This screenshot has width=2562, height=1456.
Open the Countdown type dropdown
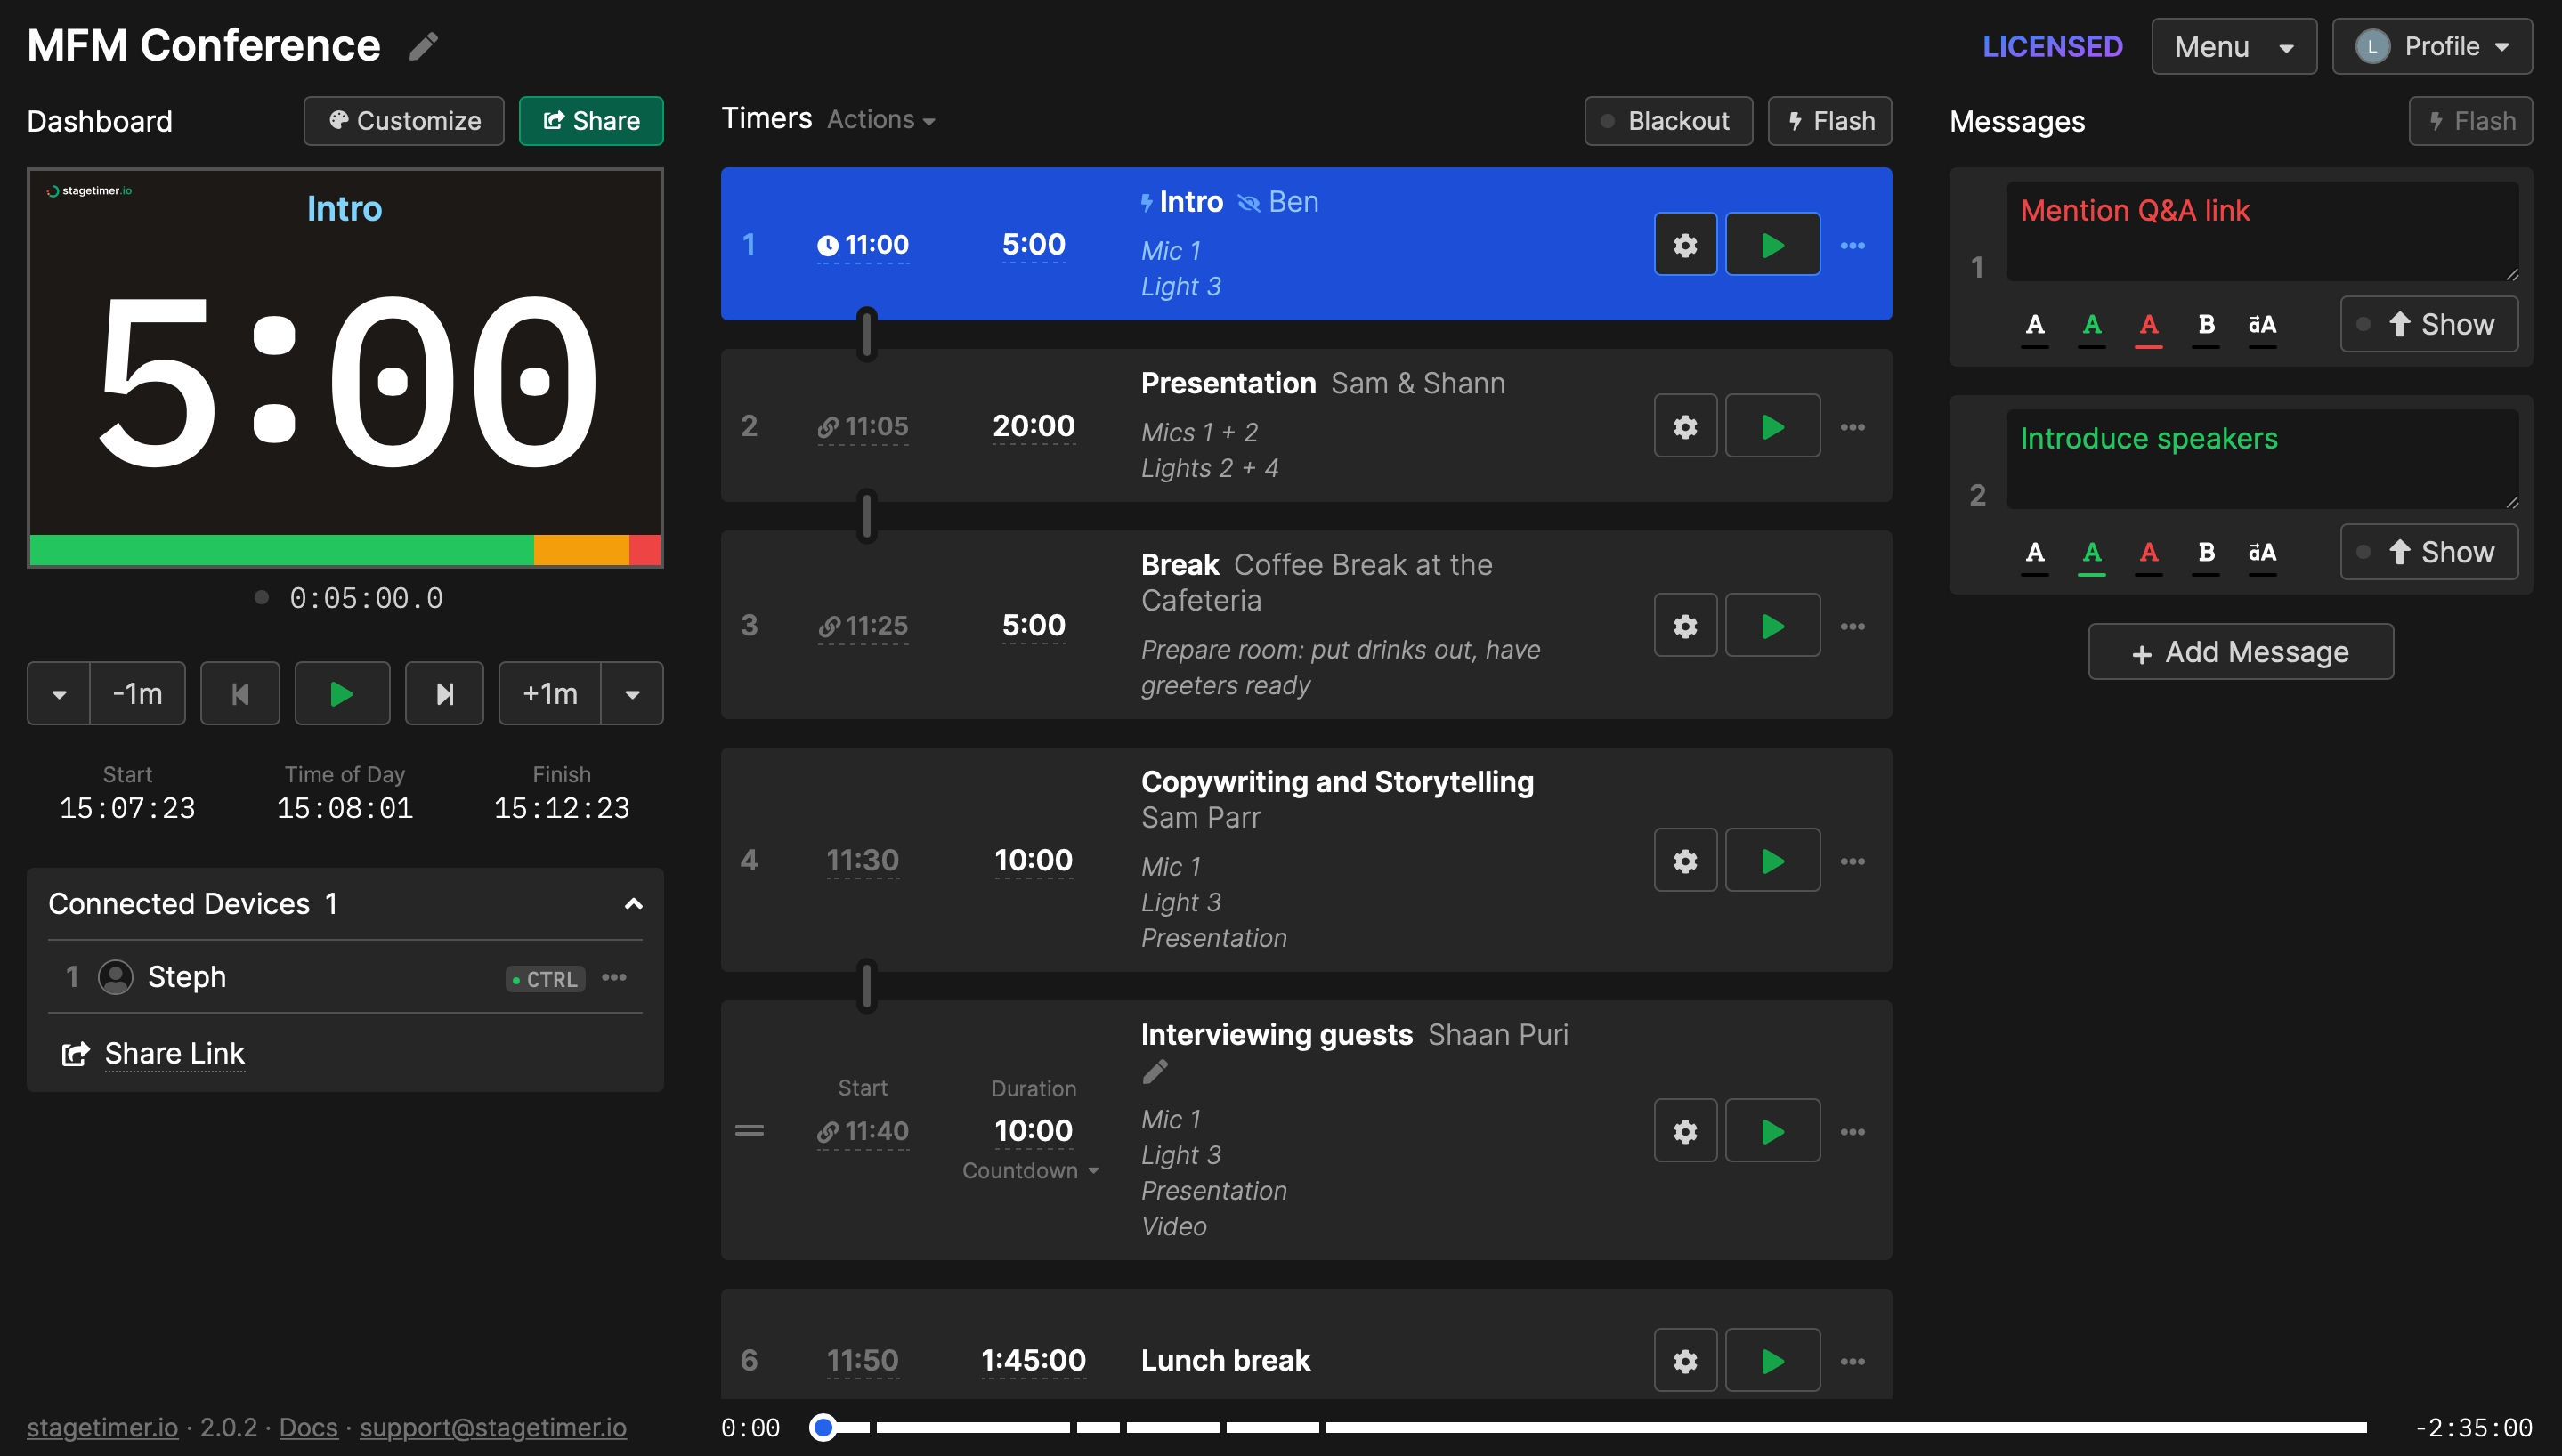coord(1031,1170)
